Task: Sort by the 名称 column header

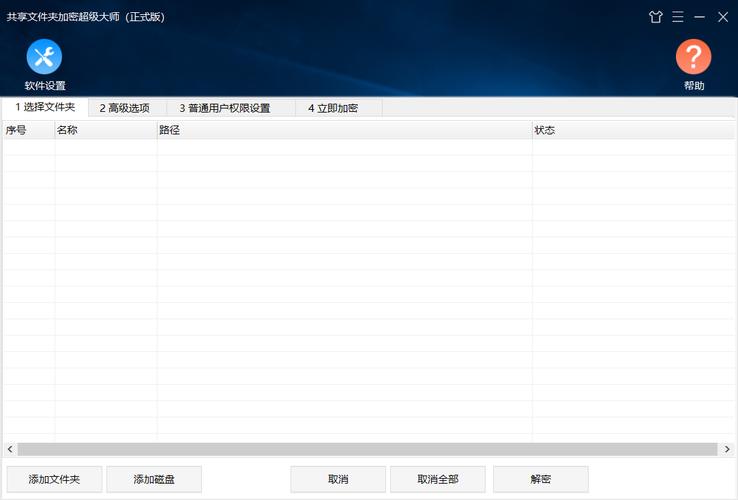Action: point(105,130)
